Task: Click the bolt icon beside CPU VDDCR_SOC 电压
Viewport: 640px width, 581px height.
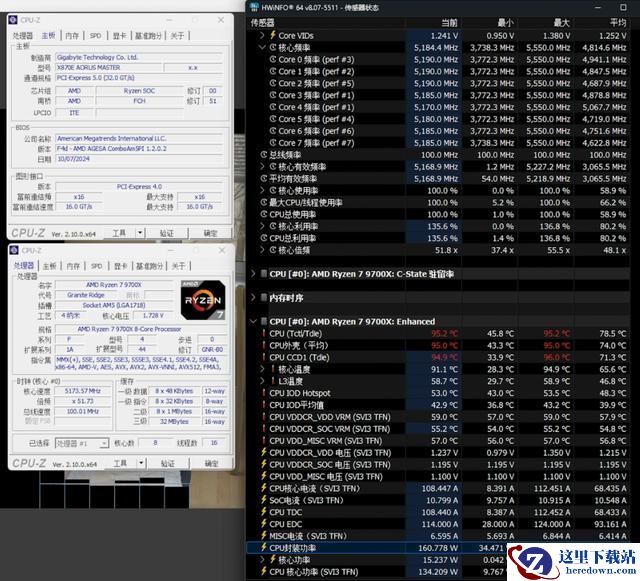Action: (264, 464)
